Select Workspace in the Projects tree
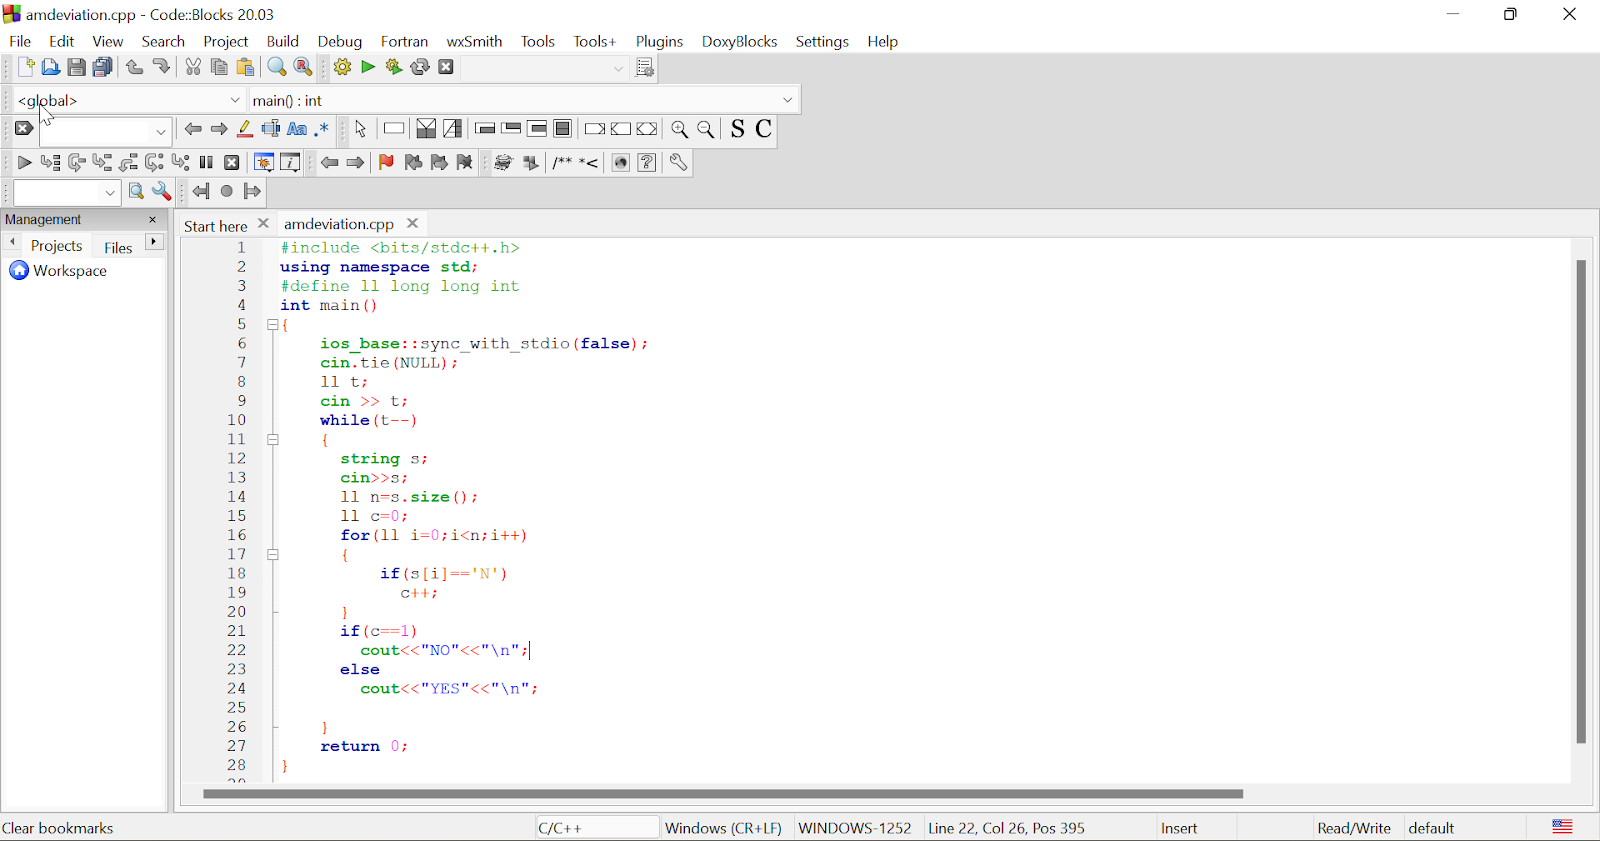The image size is (1600, 841). pyautogui.click(x=69, y=271)
